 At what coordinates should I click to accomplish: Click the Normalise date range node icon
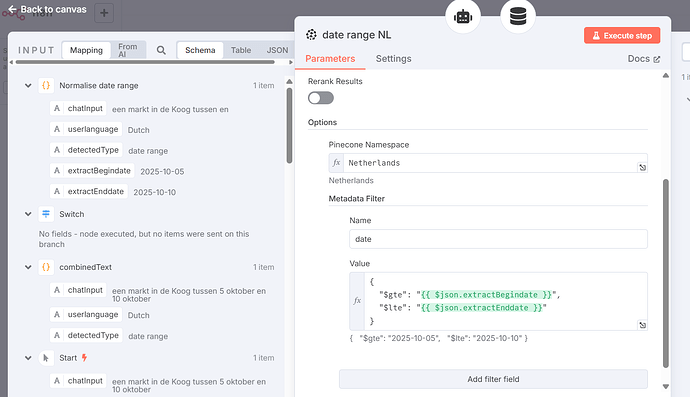tap(46, 85)
